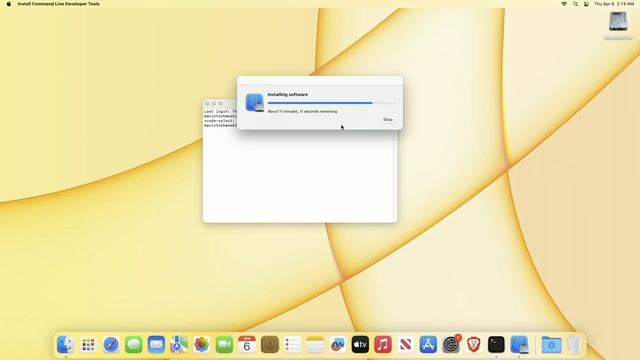Open Apple News from the Dock
Viewport: 640px width, 360px height.
pos(405,344)
